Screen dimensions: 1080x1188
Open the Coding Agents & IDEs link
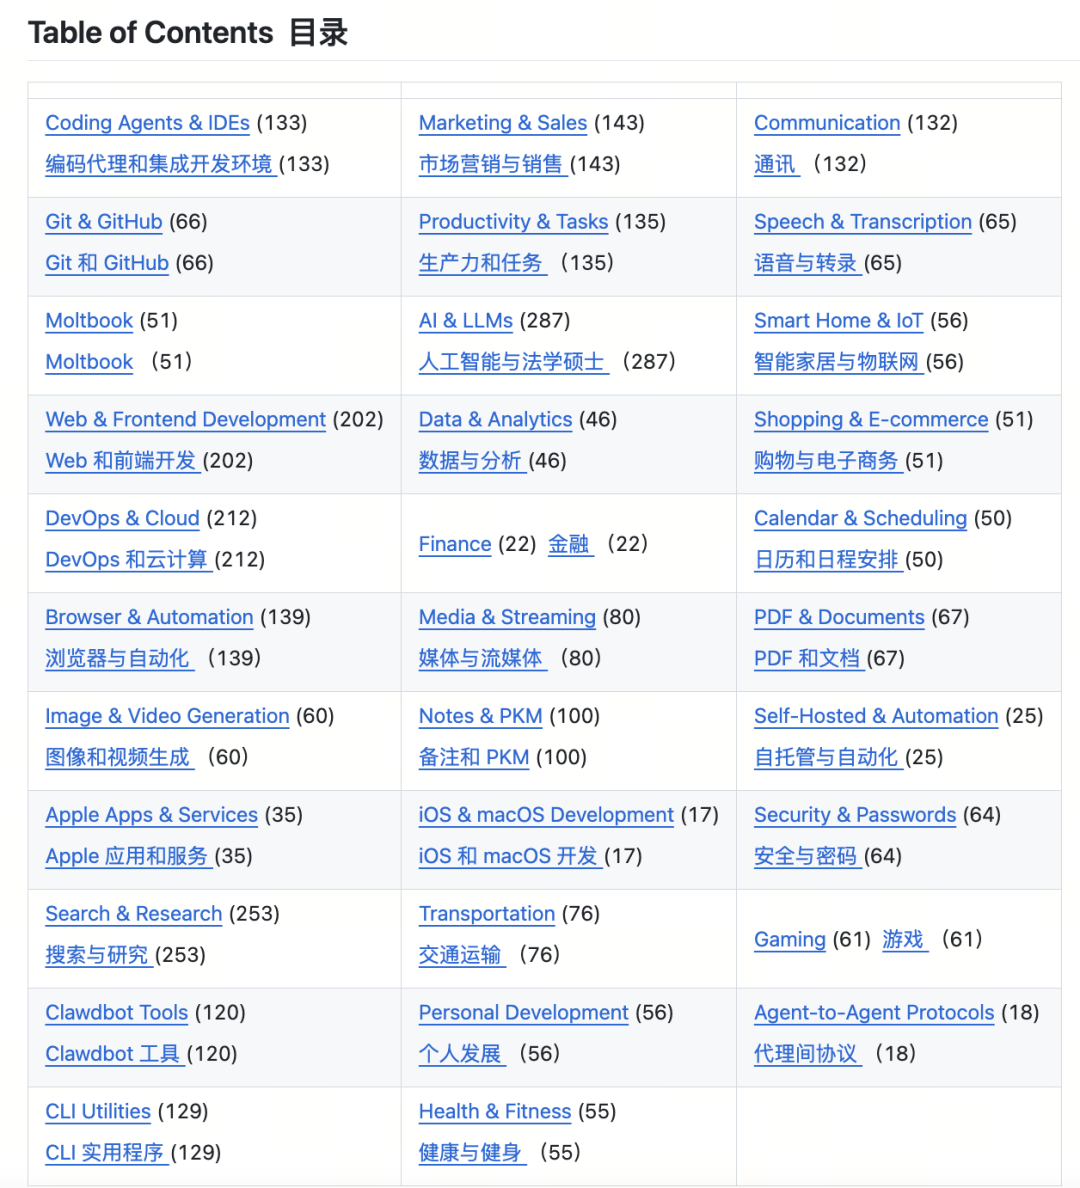[147, 123]
